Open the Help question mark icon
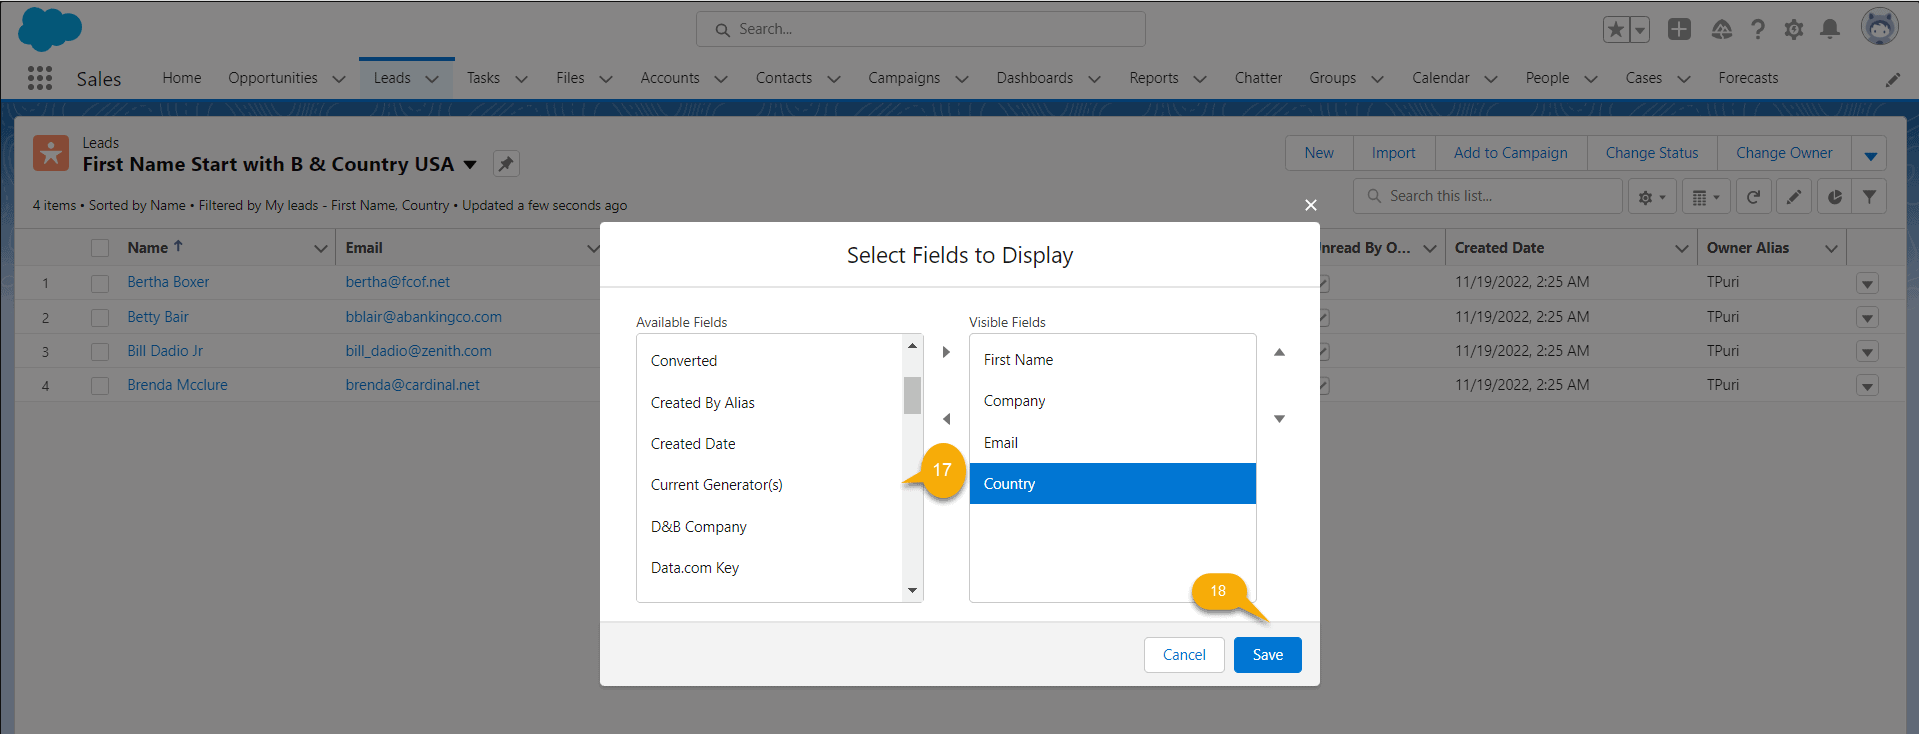Image resolution: width=1919 pixels, height=734 pixels. pyautogui.click(x=1758, y=29)
